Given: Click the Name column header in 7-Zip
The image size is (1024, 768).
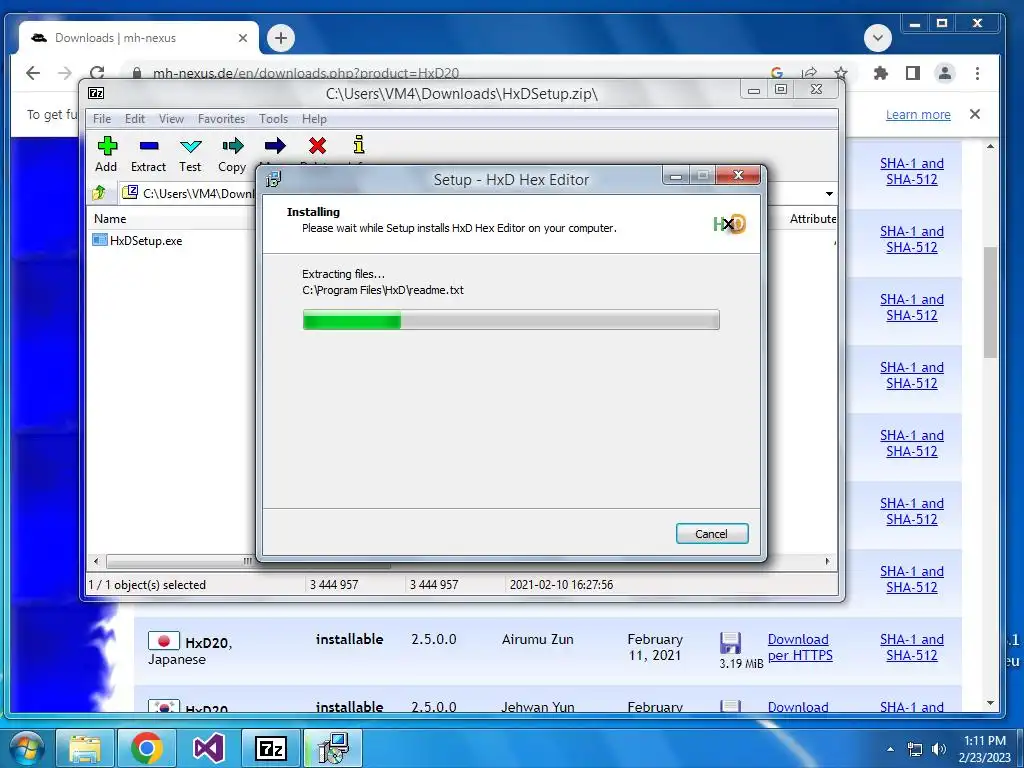Looking at the screenshot, I should click(110, 219).
